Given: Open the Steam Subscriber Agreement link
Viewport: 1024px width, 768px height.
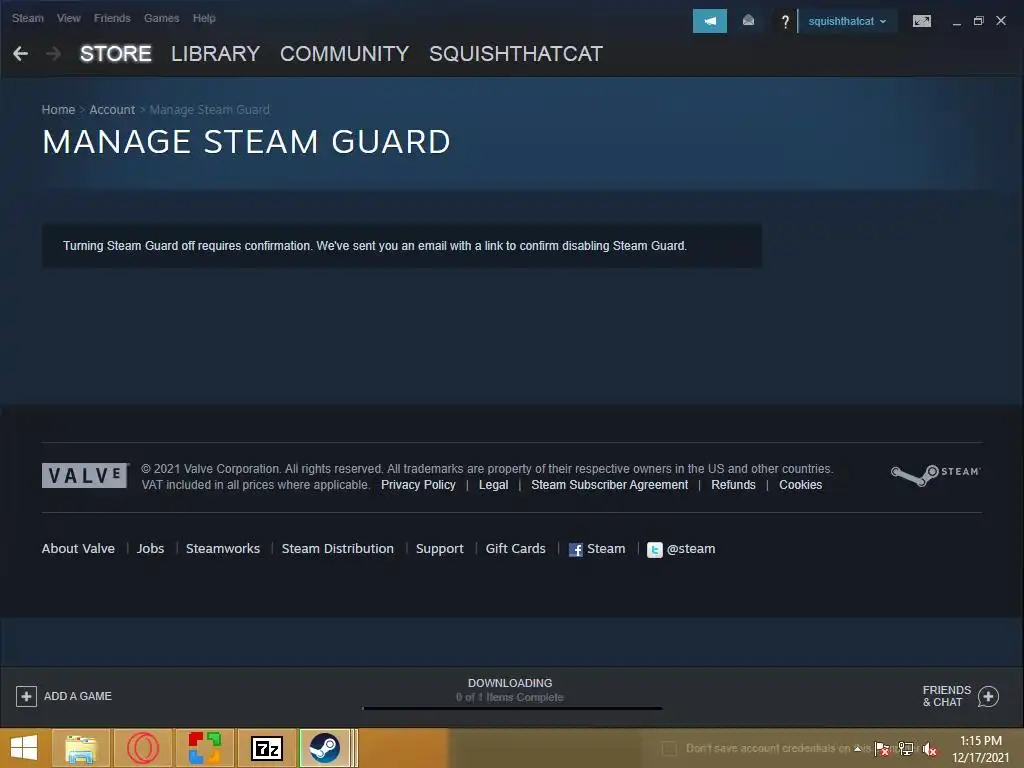Looking at the screenshot, I should (x=609, y=485).
